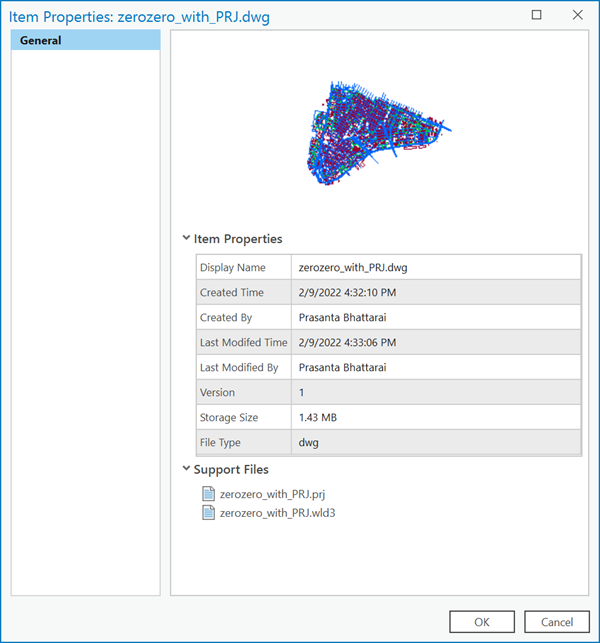
Task: Click the Created Time label
Action: (232, 292)
